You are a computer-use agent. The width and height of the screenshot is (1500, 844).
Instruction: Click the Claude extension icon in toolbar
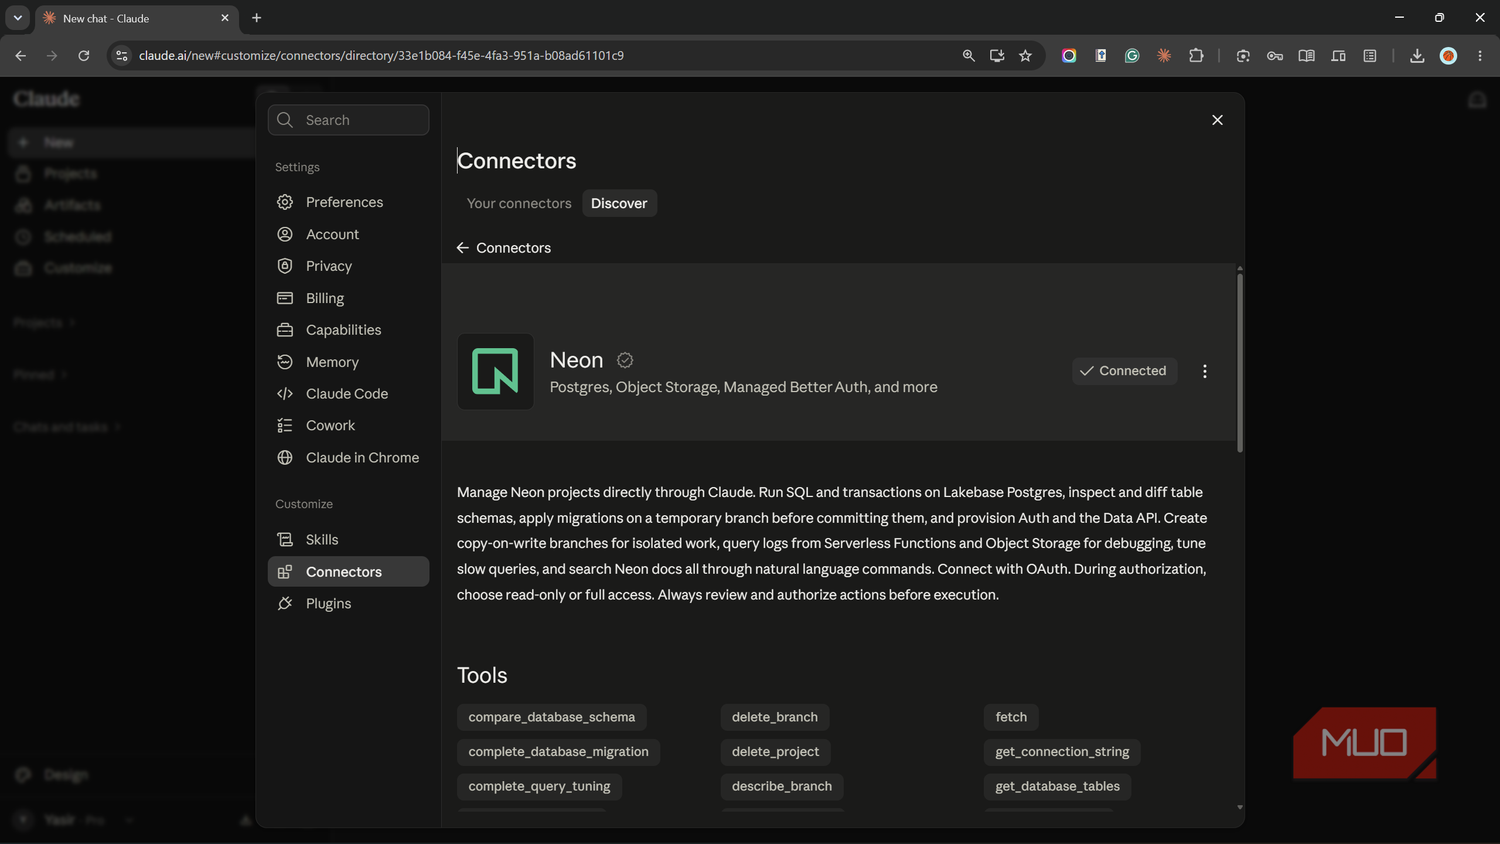(x=1164, y=56)
